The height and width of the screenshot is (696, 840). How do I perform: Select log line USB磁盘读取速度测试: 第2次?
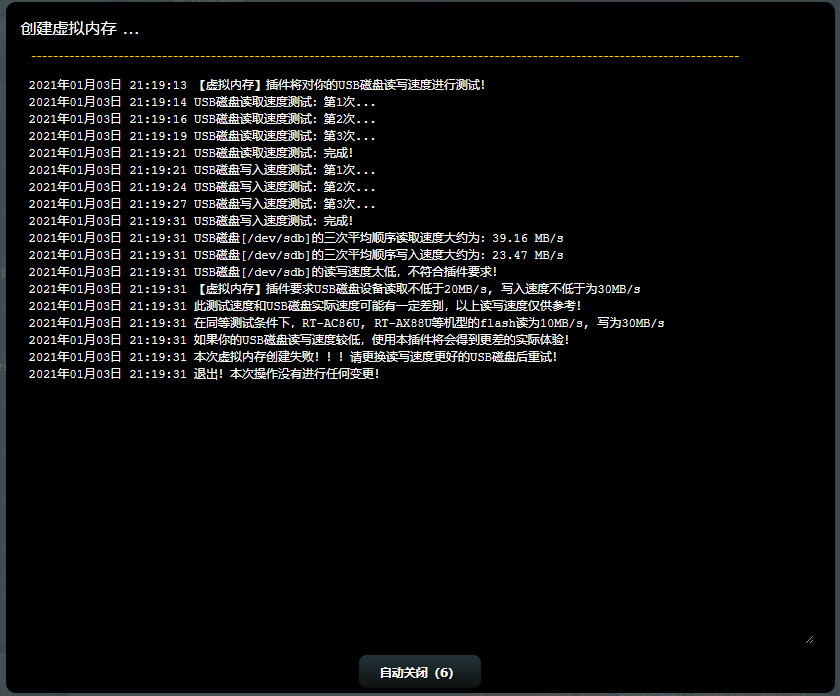[x=202, y=119]
